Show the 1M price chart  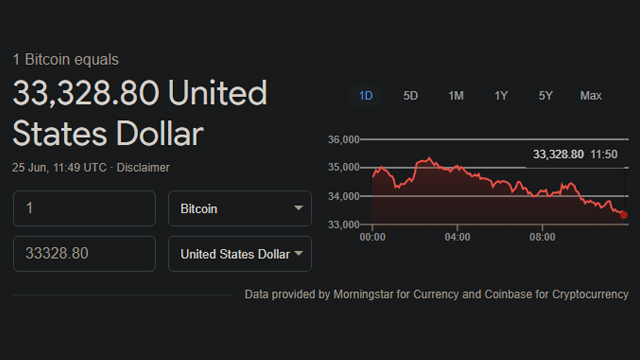[x=456, y=96]
